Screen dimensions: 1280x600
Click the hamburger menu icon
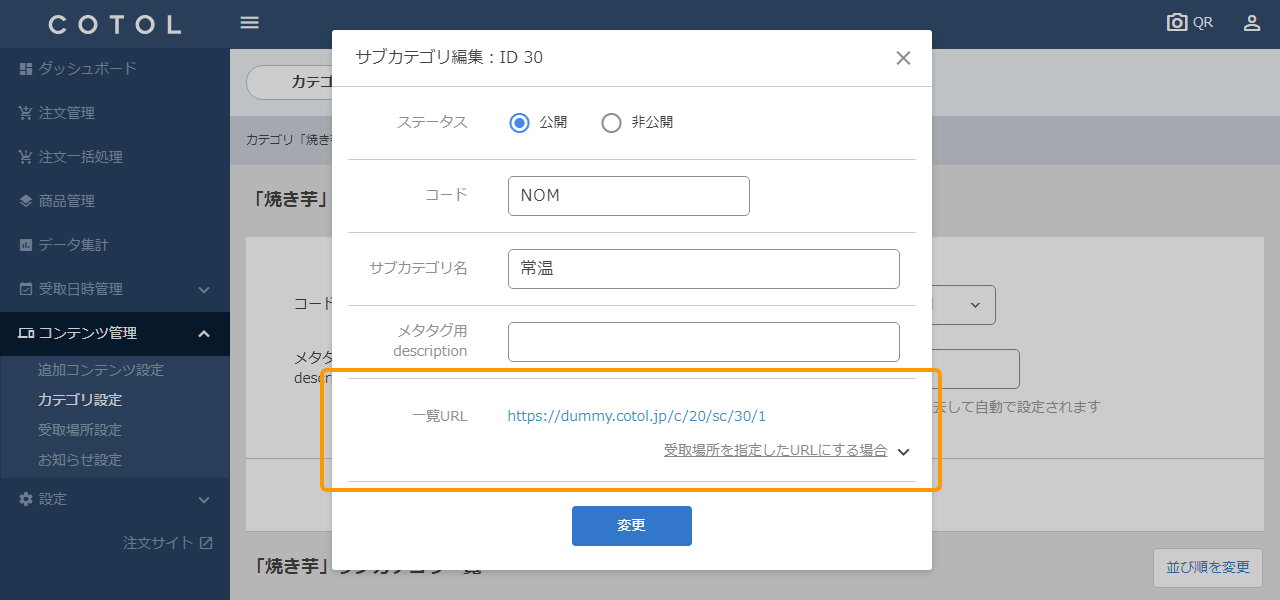(x=249, y=21)
